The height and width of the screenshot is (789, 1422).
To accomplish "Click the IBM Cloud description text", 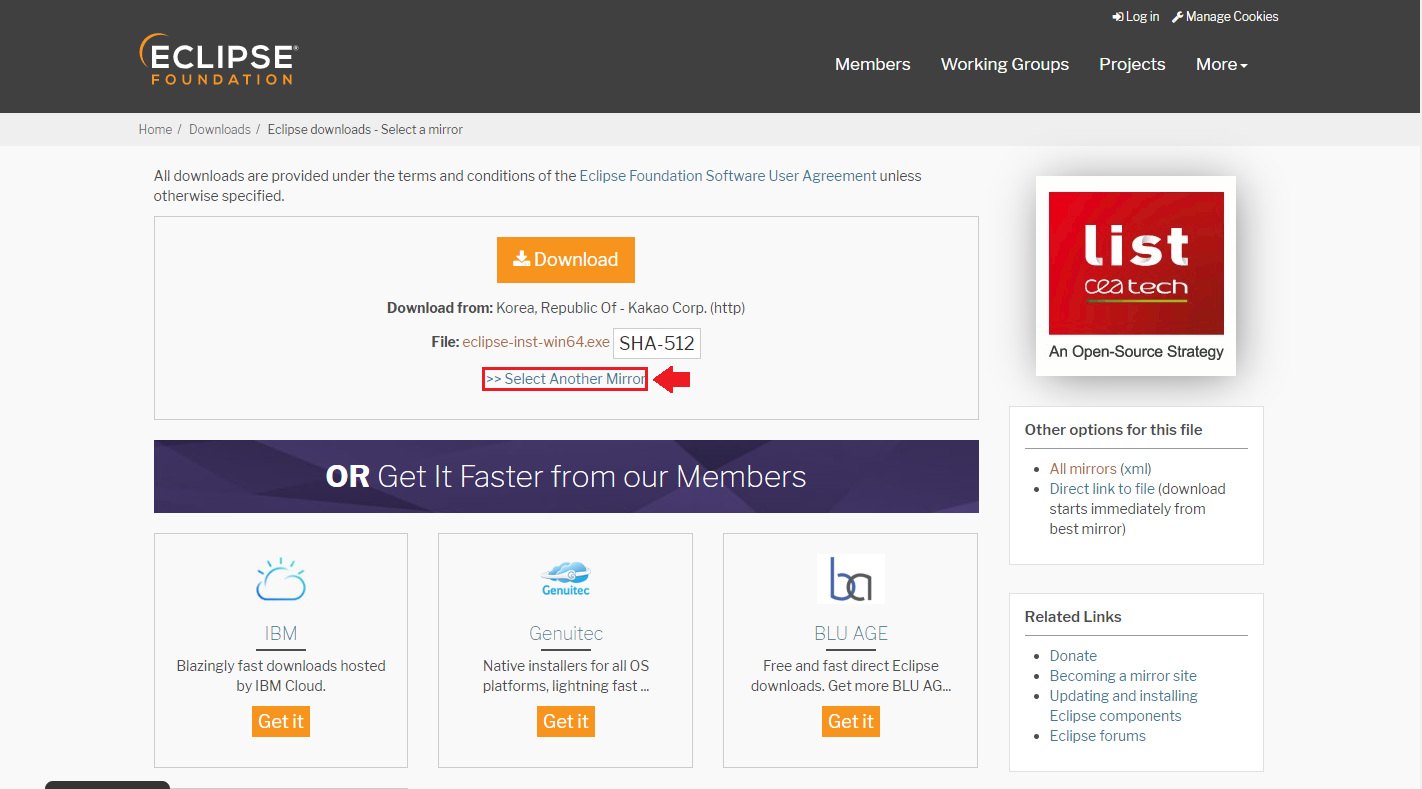I will click(281, 676).
